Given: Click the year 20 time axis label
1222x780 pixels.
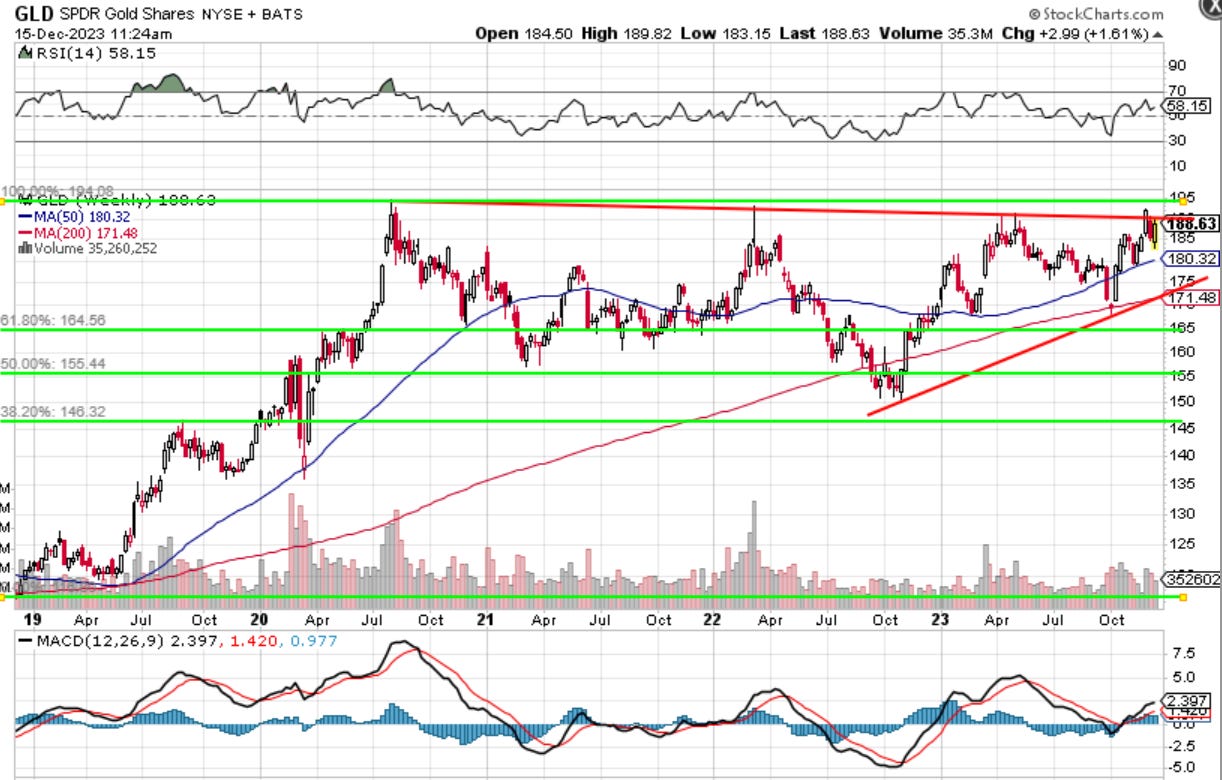Looking at the screenshot, I should tap(259, 619).
